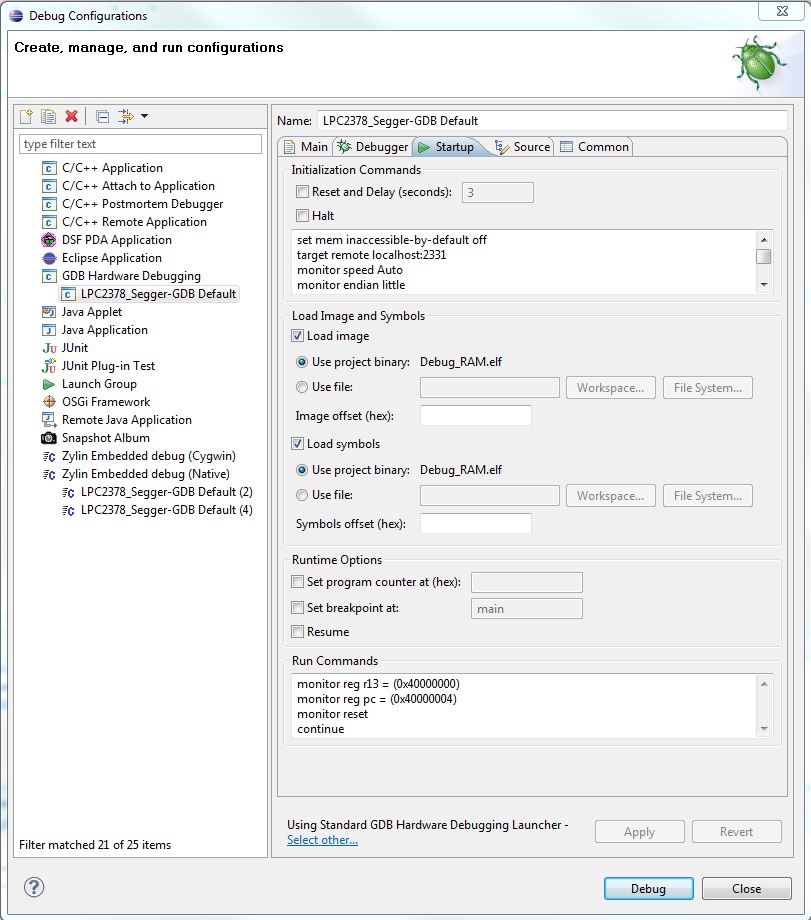Click the New launch configuration icon
Screen dimensions: 811x920
coord(26,116)
